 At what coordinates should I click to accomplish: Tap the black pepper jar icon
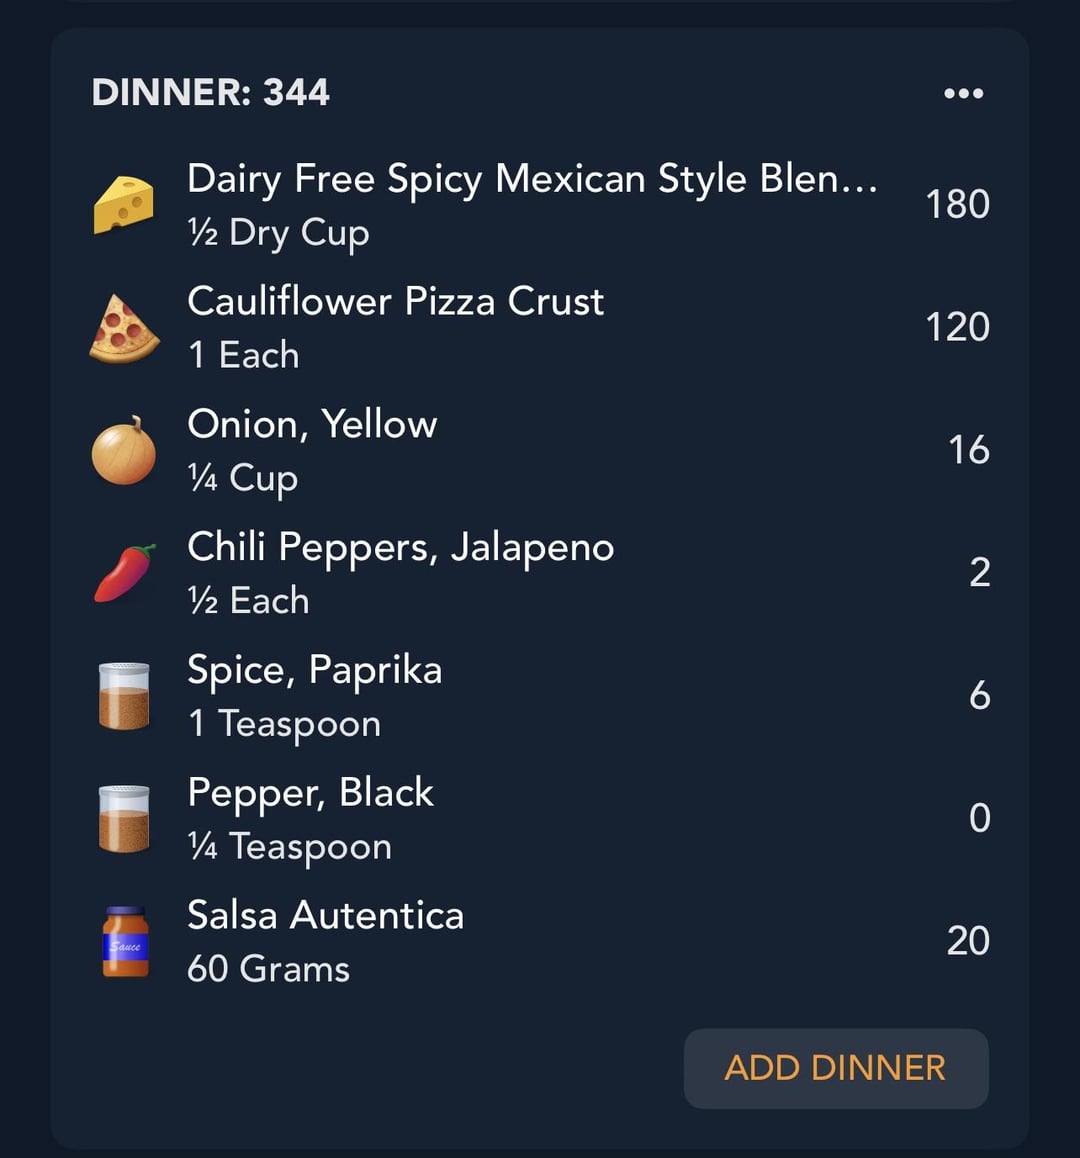pos(124,818)
